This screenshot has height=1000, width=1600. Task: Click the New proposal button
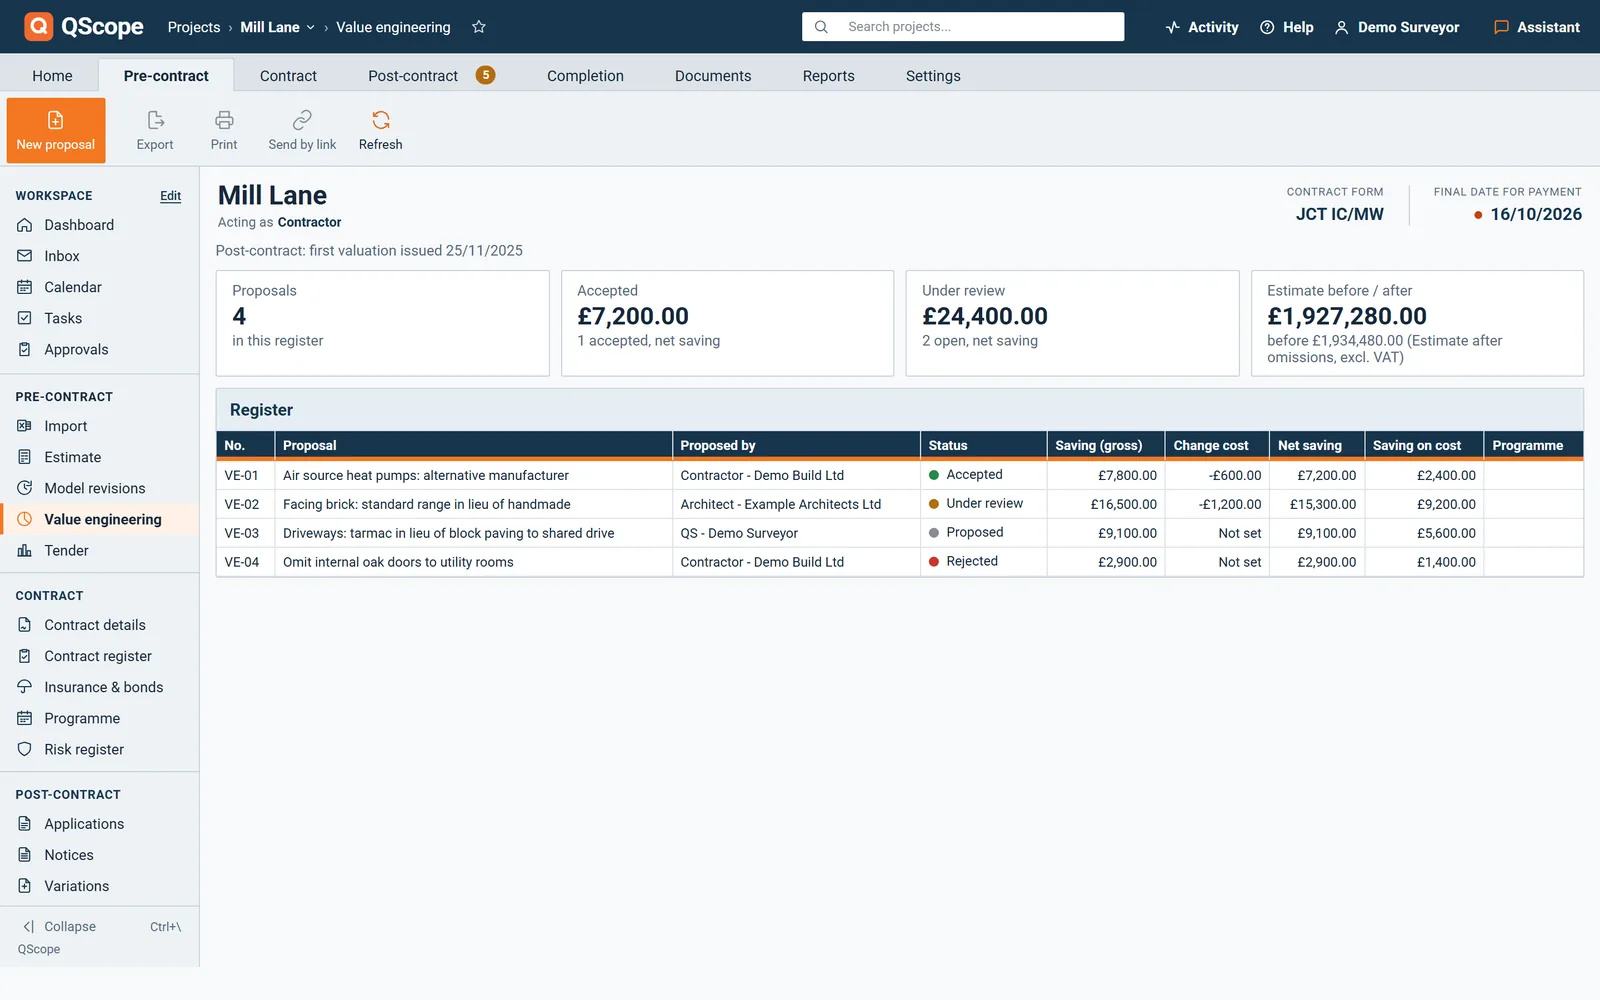tap(56, 130)
